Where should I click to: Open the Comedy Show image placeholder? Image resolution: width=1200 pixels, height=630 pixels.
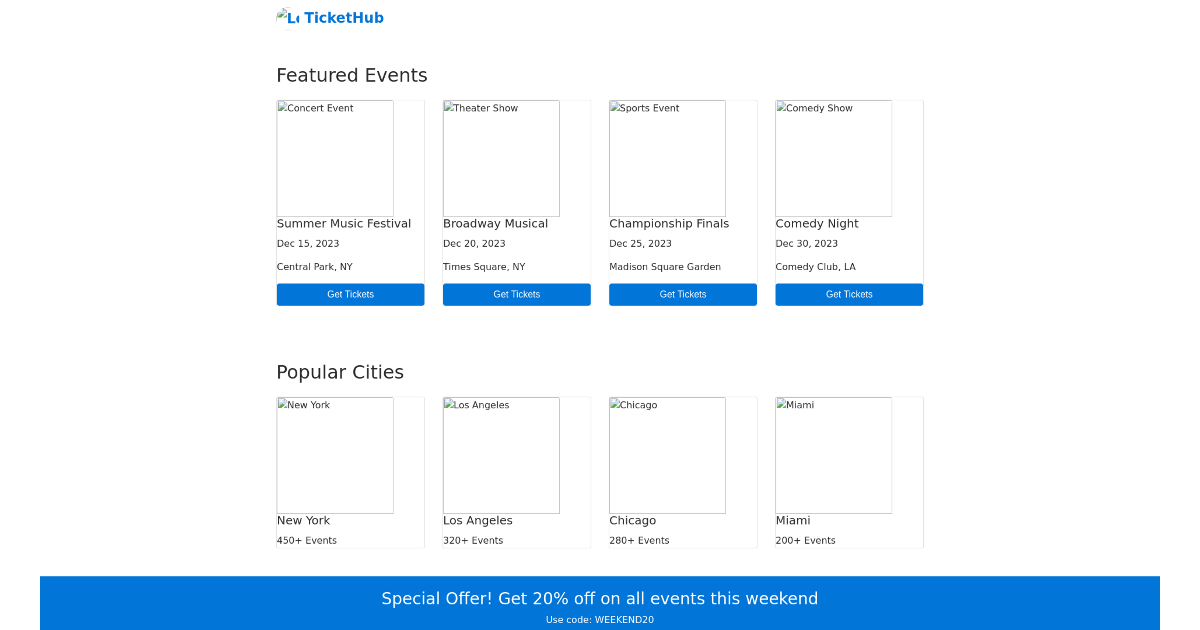(x=832, y=158)
